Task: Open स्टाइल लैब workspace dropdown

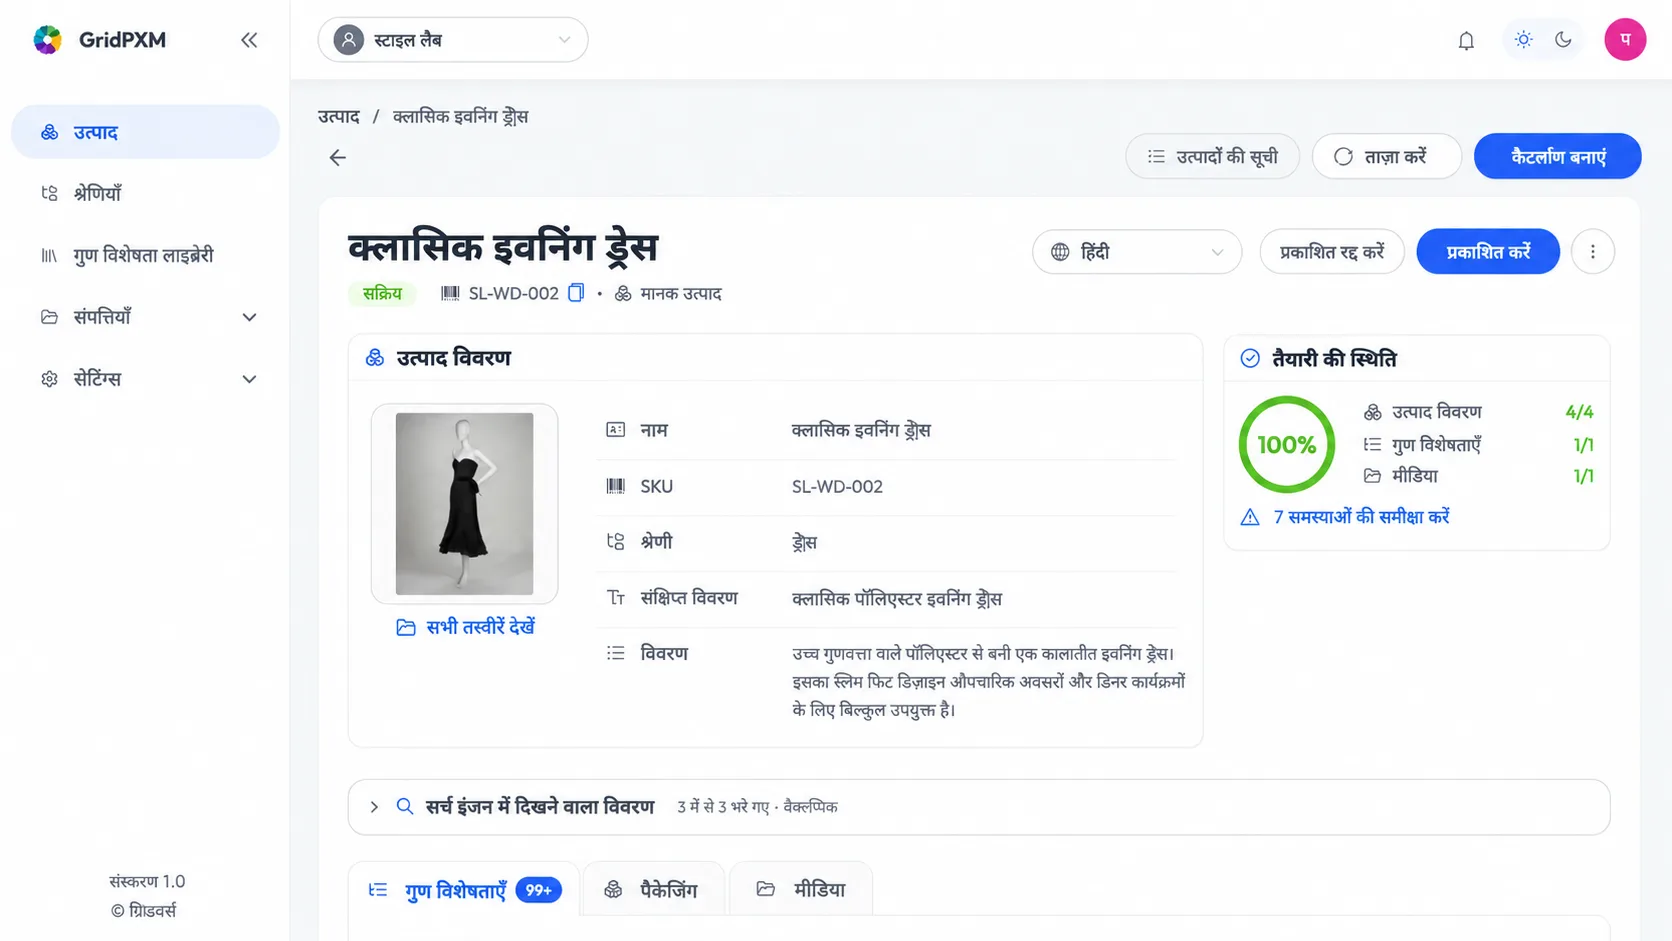Action: (453, 40)
